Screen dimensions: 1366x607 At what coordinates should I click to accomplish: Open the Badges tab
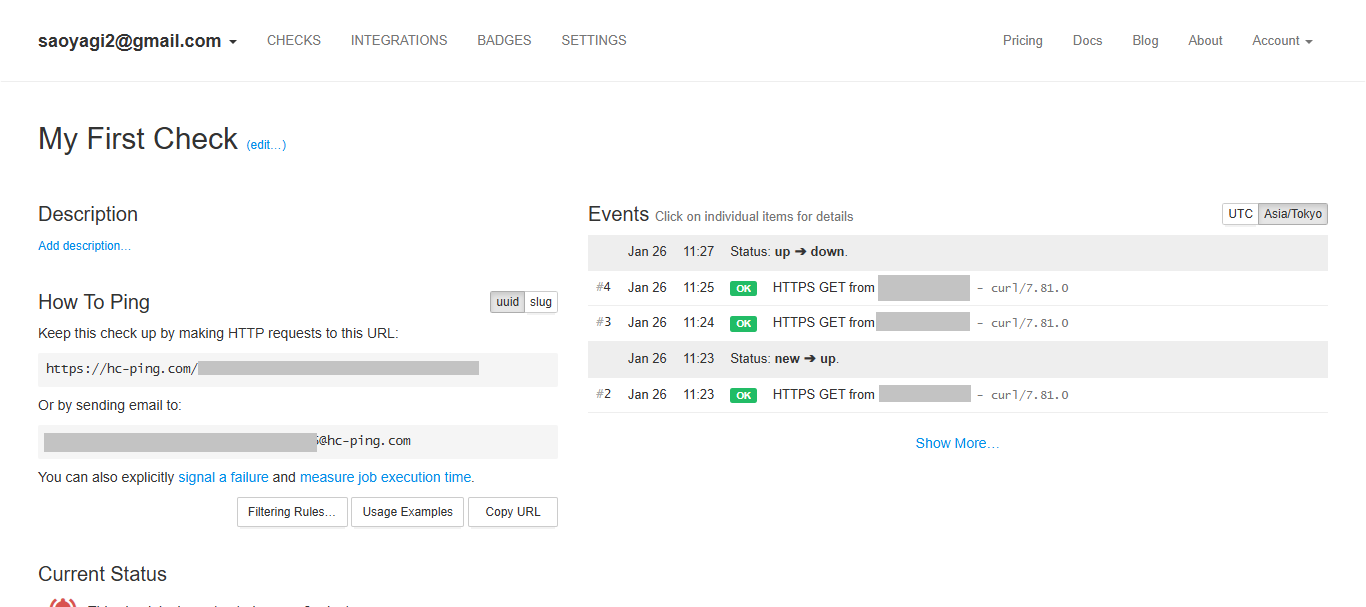(504, 41)
